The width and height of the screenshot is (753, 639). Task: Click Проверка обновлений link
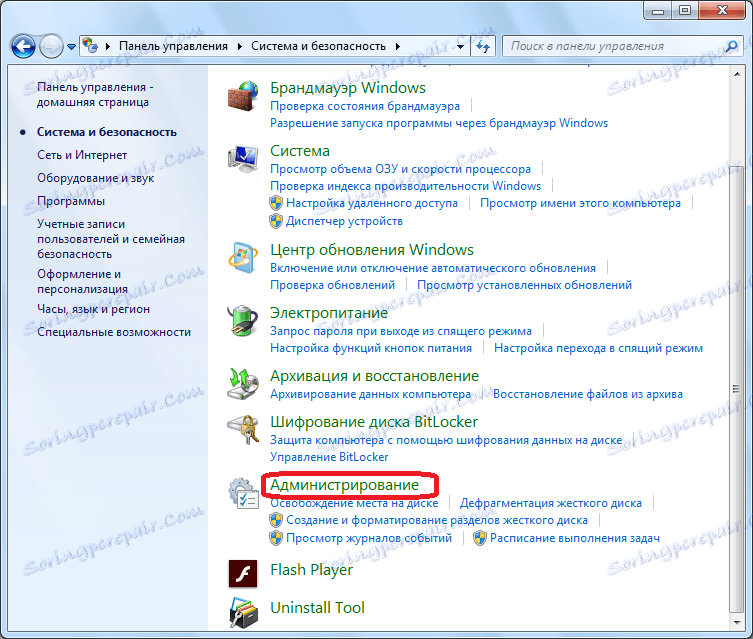332,285
